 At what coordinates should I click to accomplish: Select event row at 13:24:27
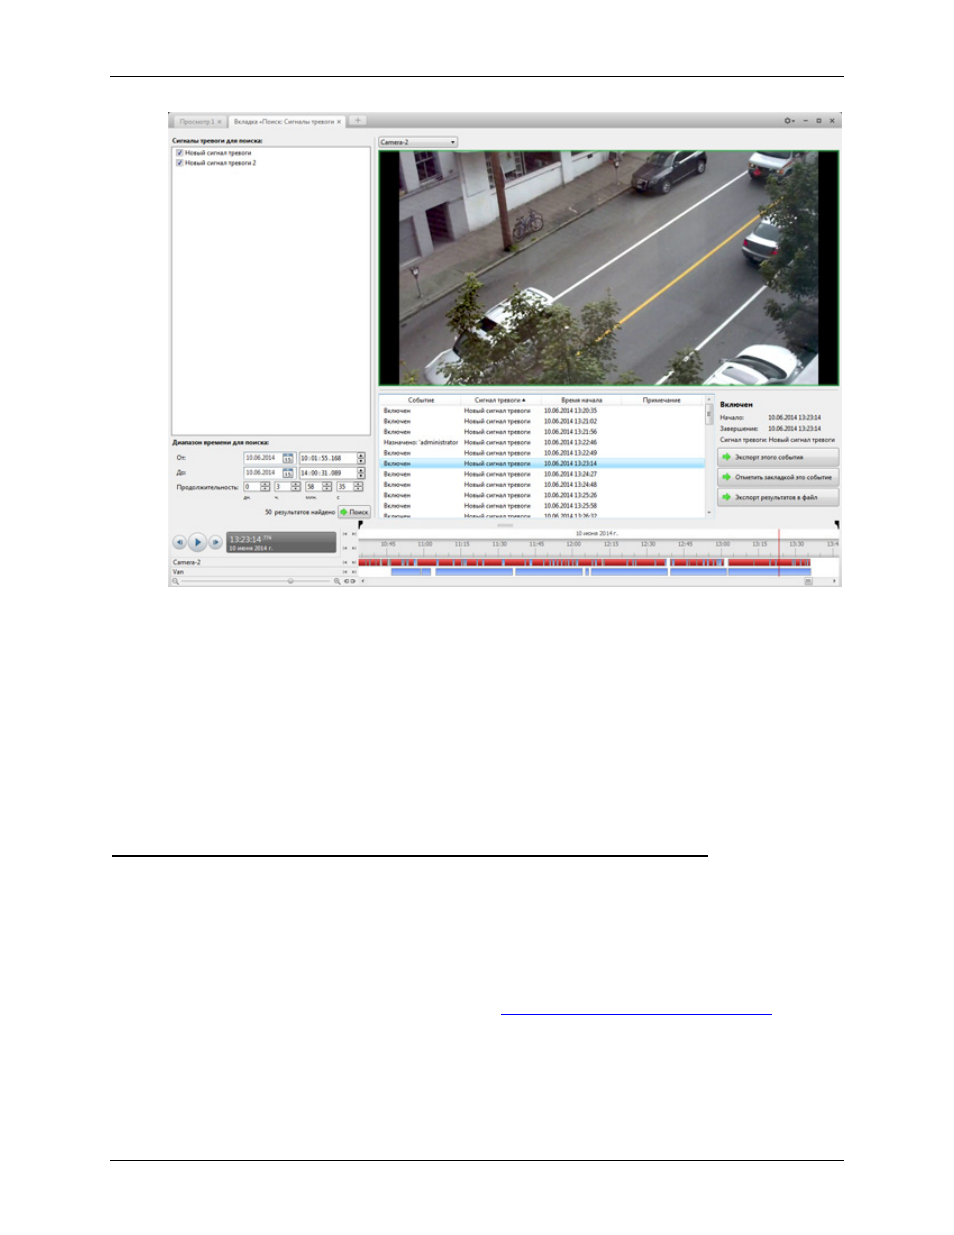pyautogui.click(x=542, y=474)
